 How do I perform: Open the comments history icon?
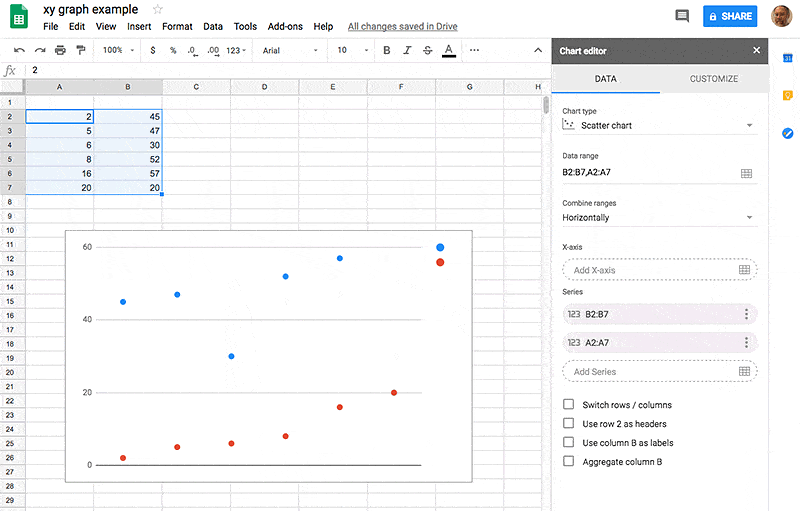click(x=682, y=16)
